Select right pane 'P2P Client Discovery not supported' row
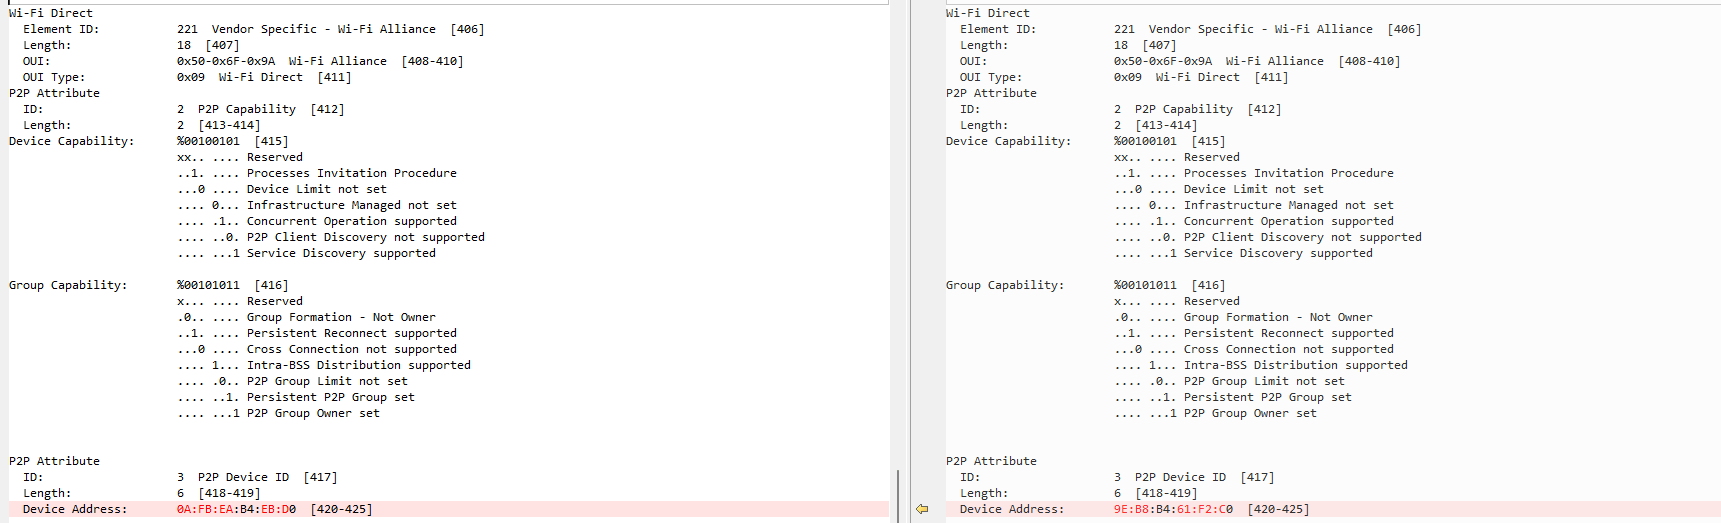Viewport: 1721px width, 523px height. click(1268, 237)
